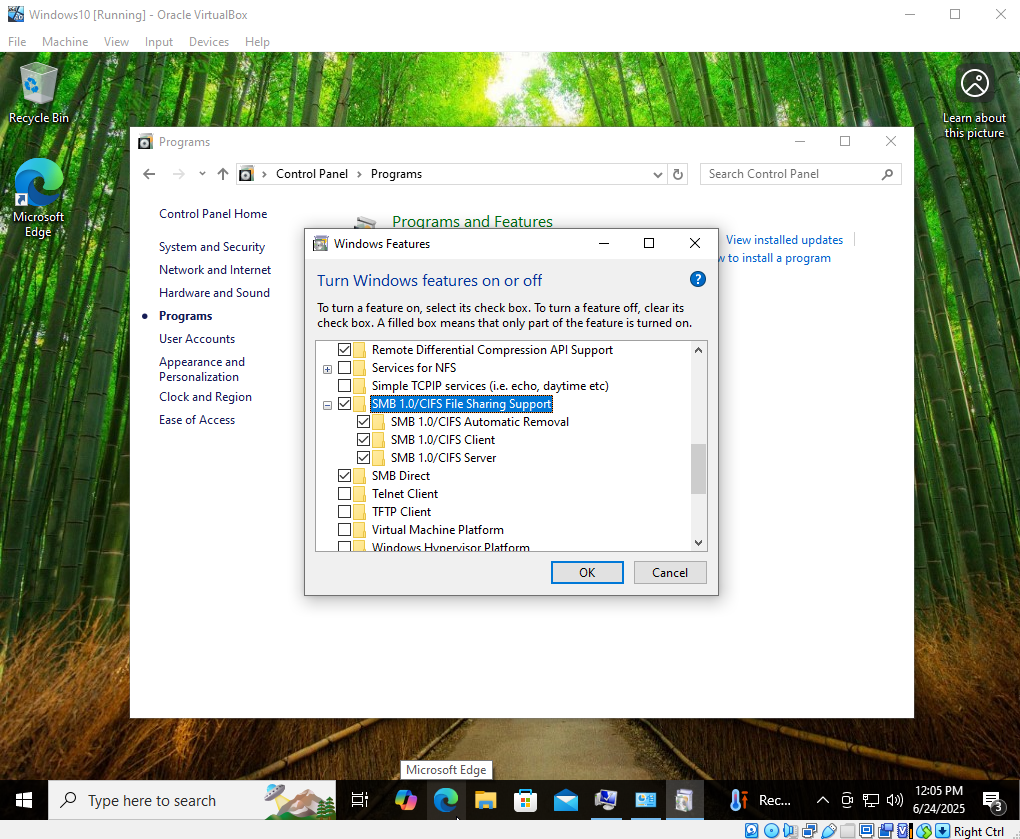Go up one level in Control Panel
Viewport: 1020px width, 839px height.
coord(222,174)
